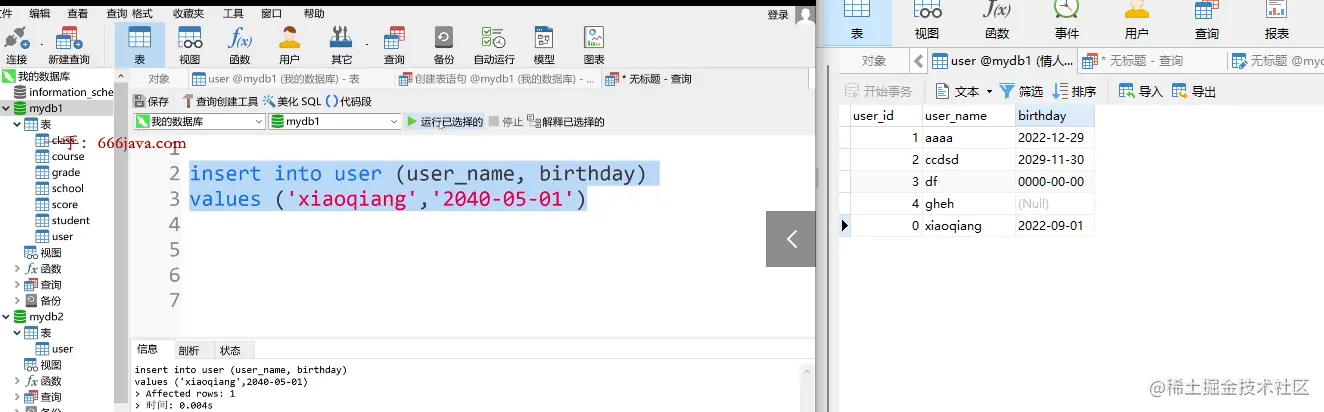Screen dimensions: 1324x412
Task: Open the 查询 (Query) icon in left toolbar
Action: point(394,45)
